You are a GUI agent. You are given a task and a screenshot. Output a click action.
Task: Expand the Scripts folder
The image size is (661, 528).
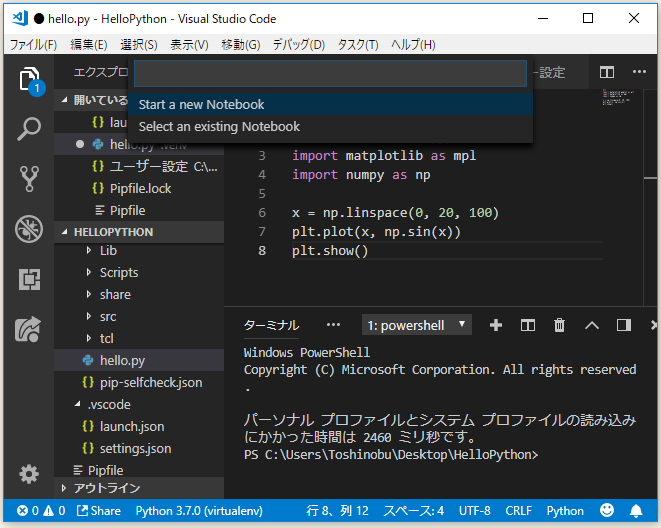click(89, 272)
